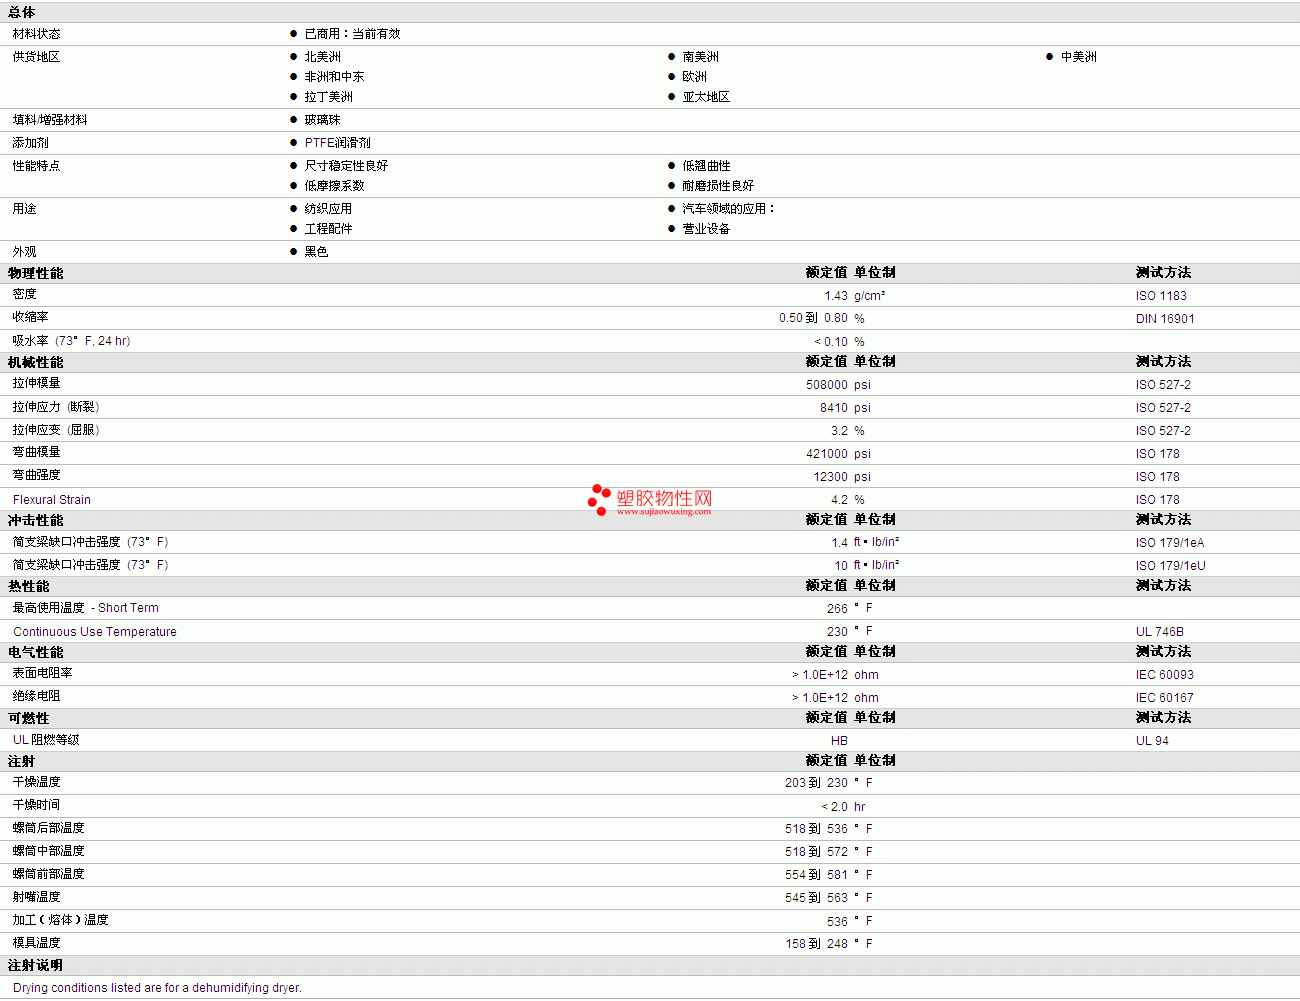Screen dimensions: 1300x1001
Task: Click the 注射说明 section header
Action: (35, 965)
